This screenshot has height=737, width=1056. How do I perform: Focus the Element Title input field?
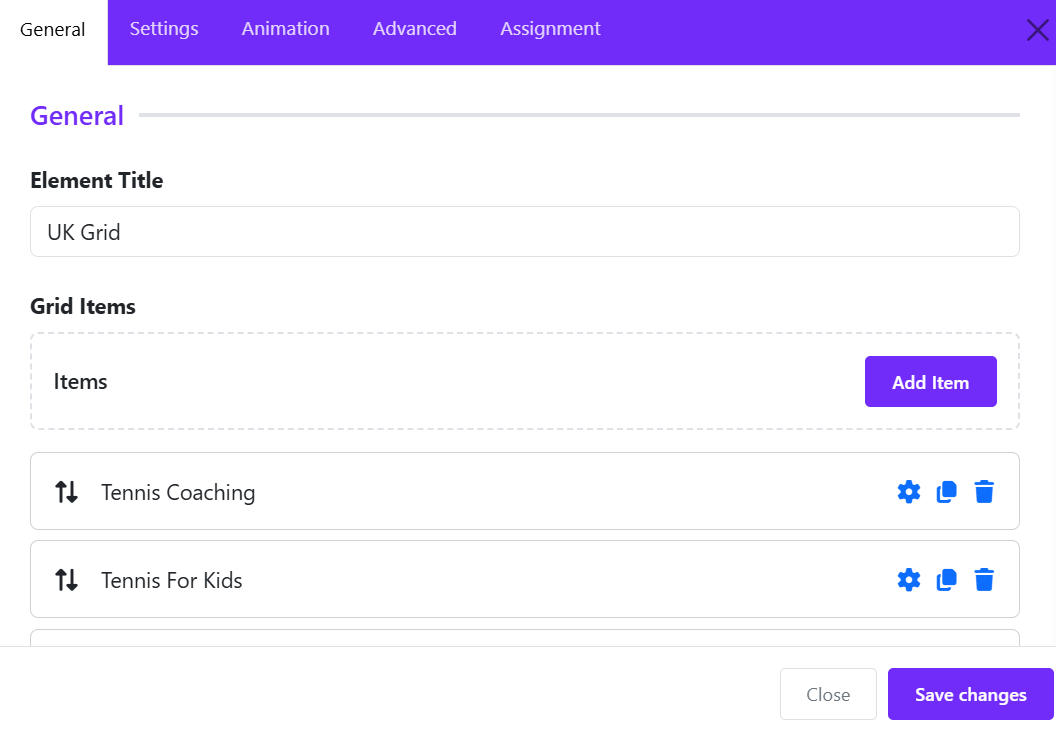pyautogui.click(x=525, y=232)
